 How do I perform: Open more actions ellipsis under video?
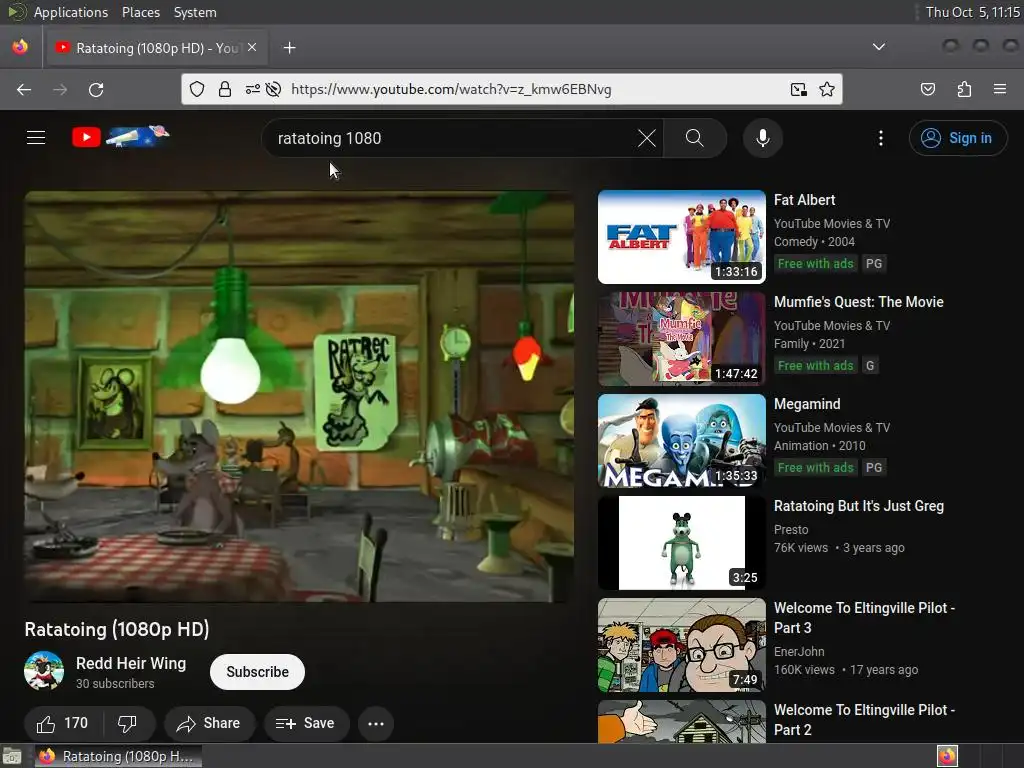(376, 723)
